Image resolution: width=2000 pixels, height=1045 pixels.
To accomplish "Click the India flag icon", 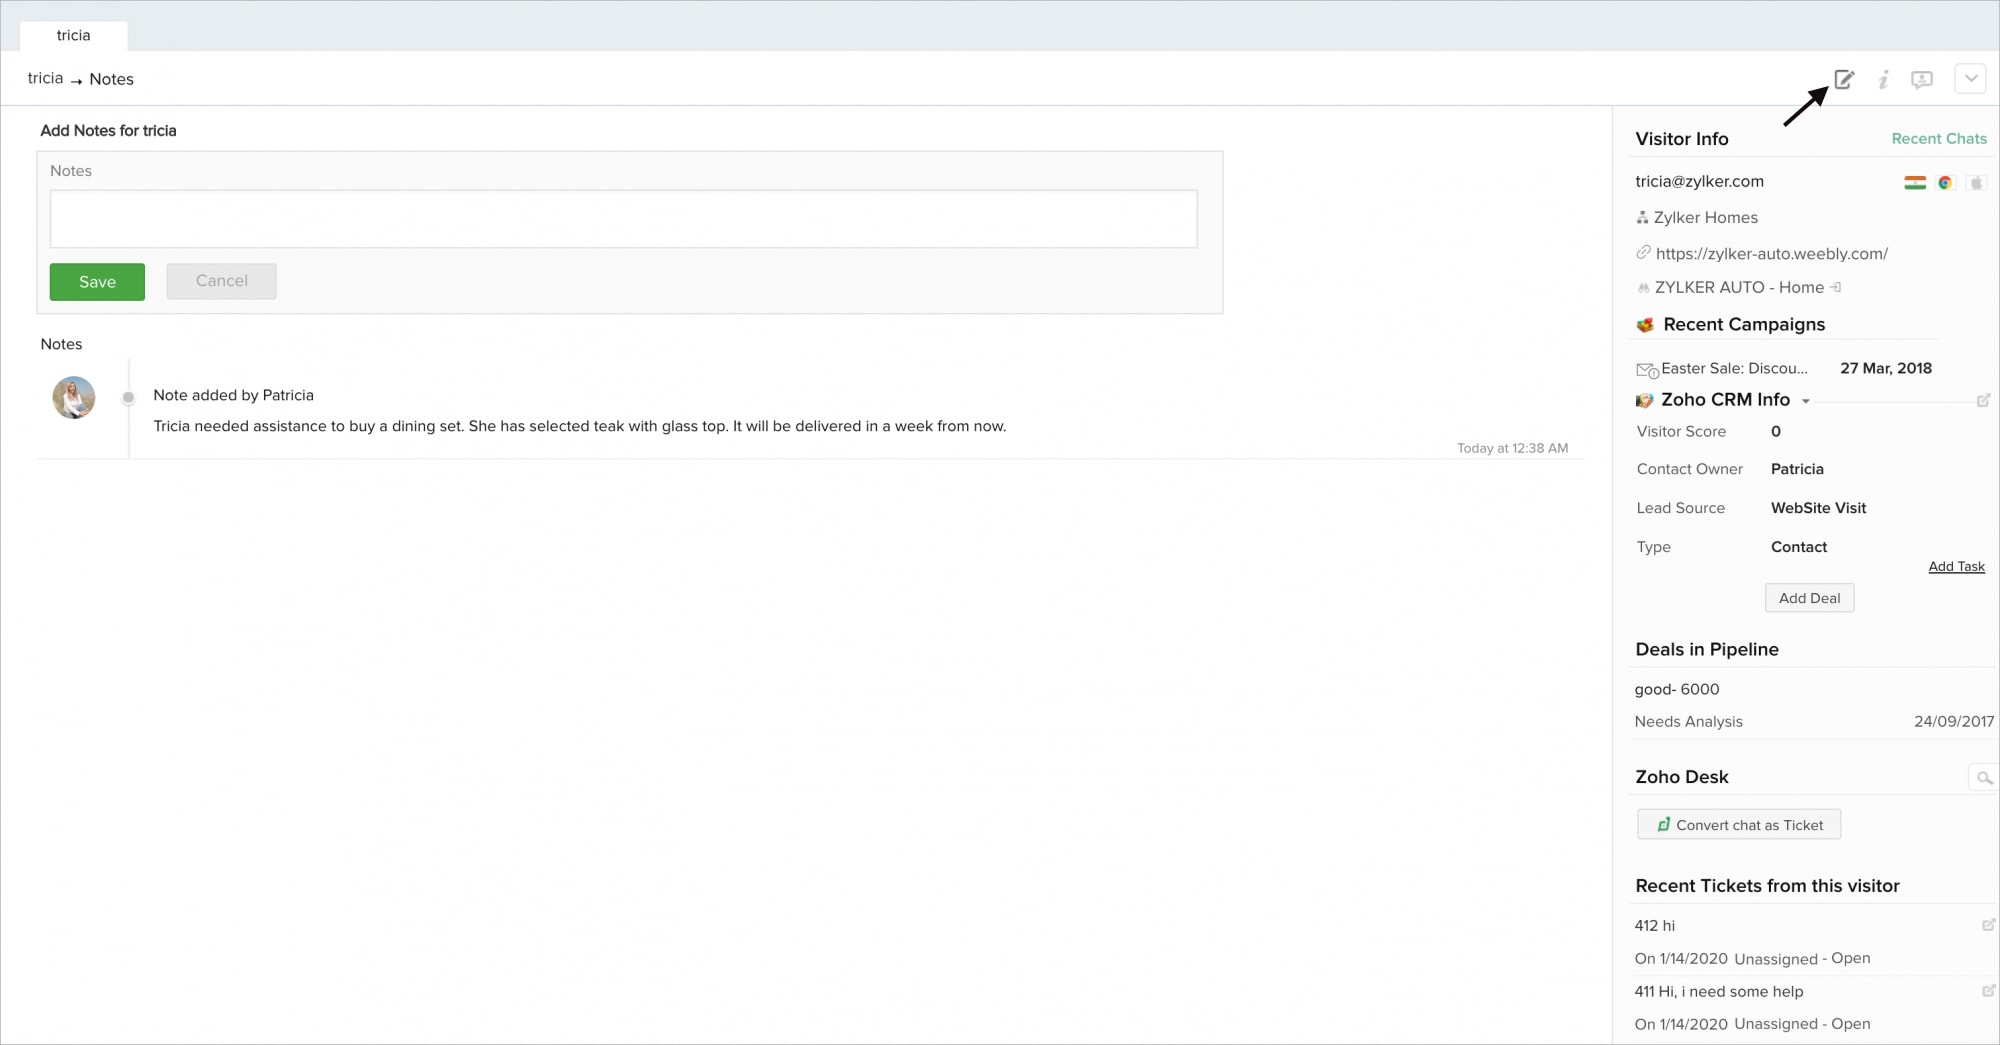I will coord(1915,183).
